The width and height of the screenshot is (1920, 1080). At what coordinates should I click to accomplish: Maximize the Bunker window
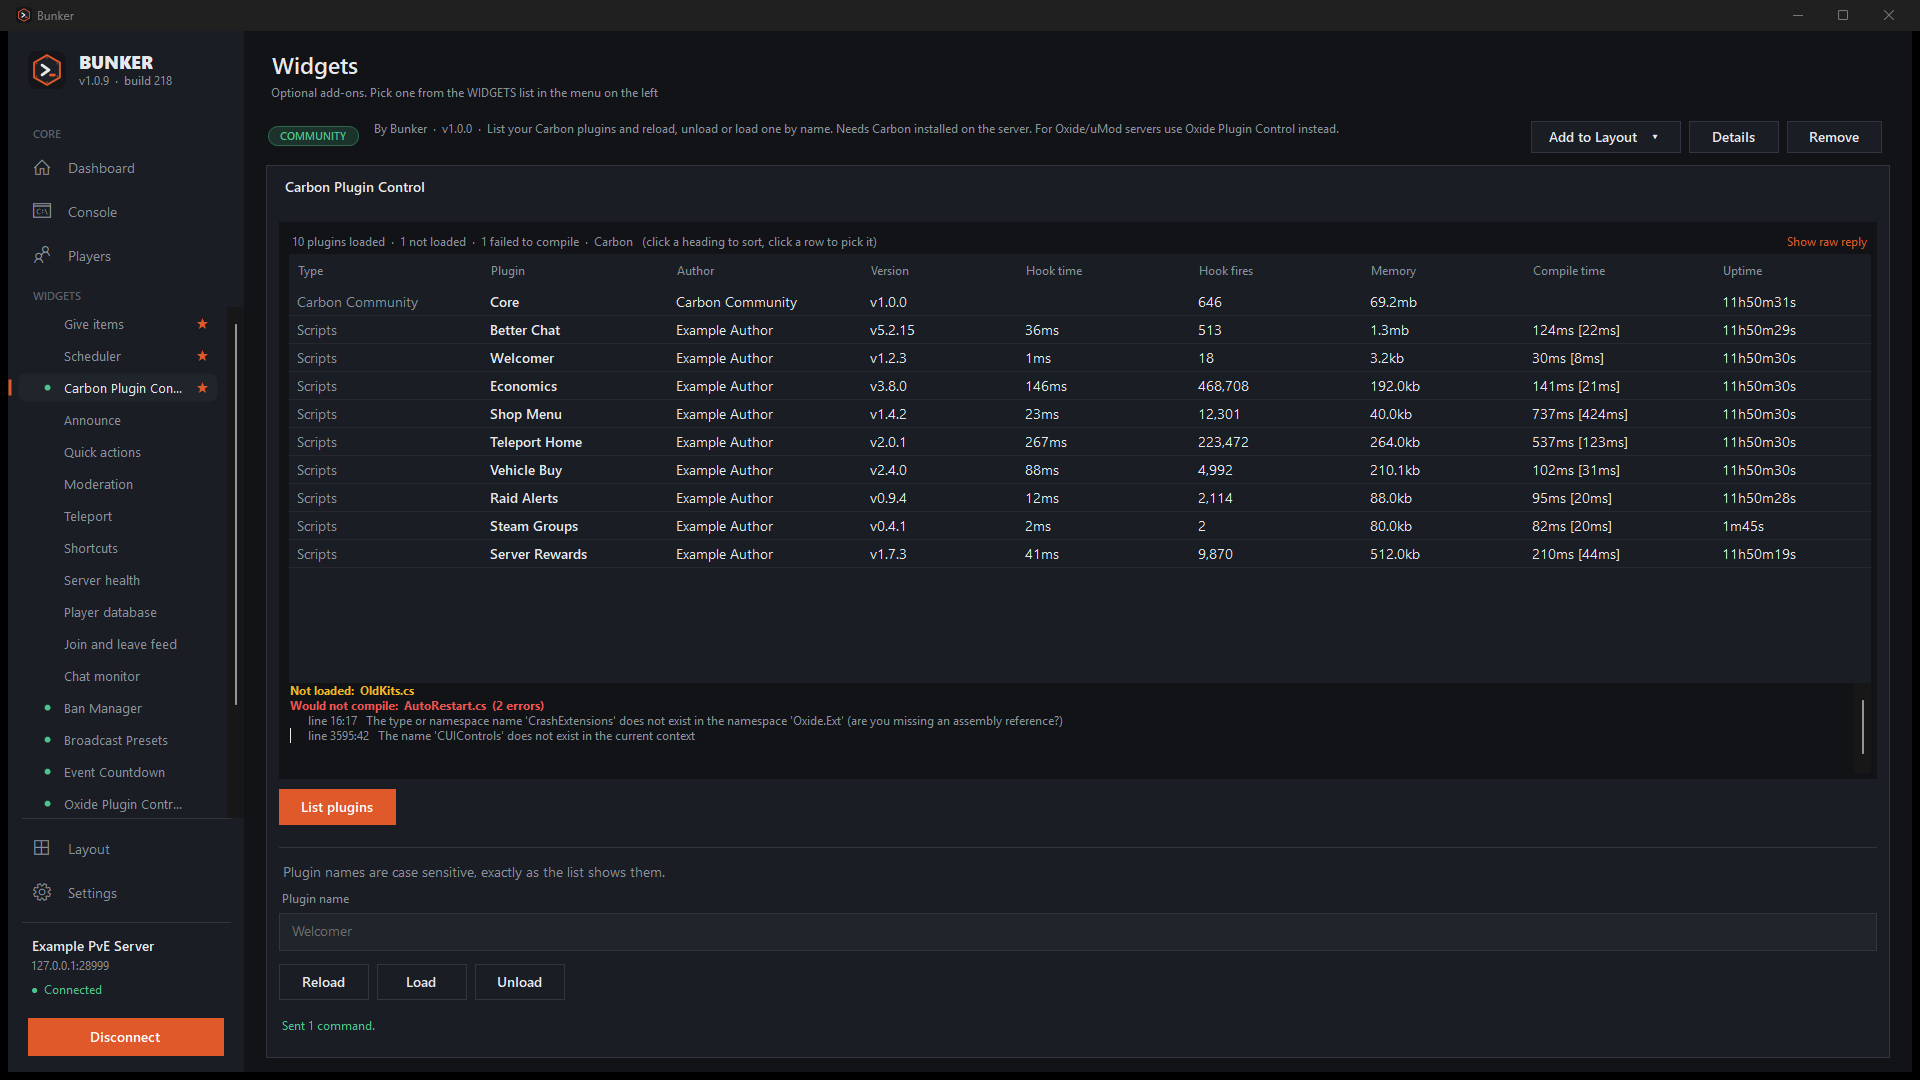[x=1843, y=15]
